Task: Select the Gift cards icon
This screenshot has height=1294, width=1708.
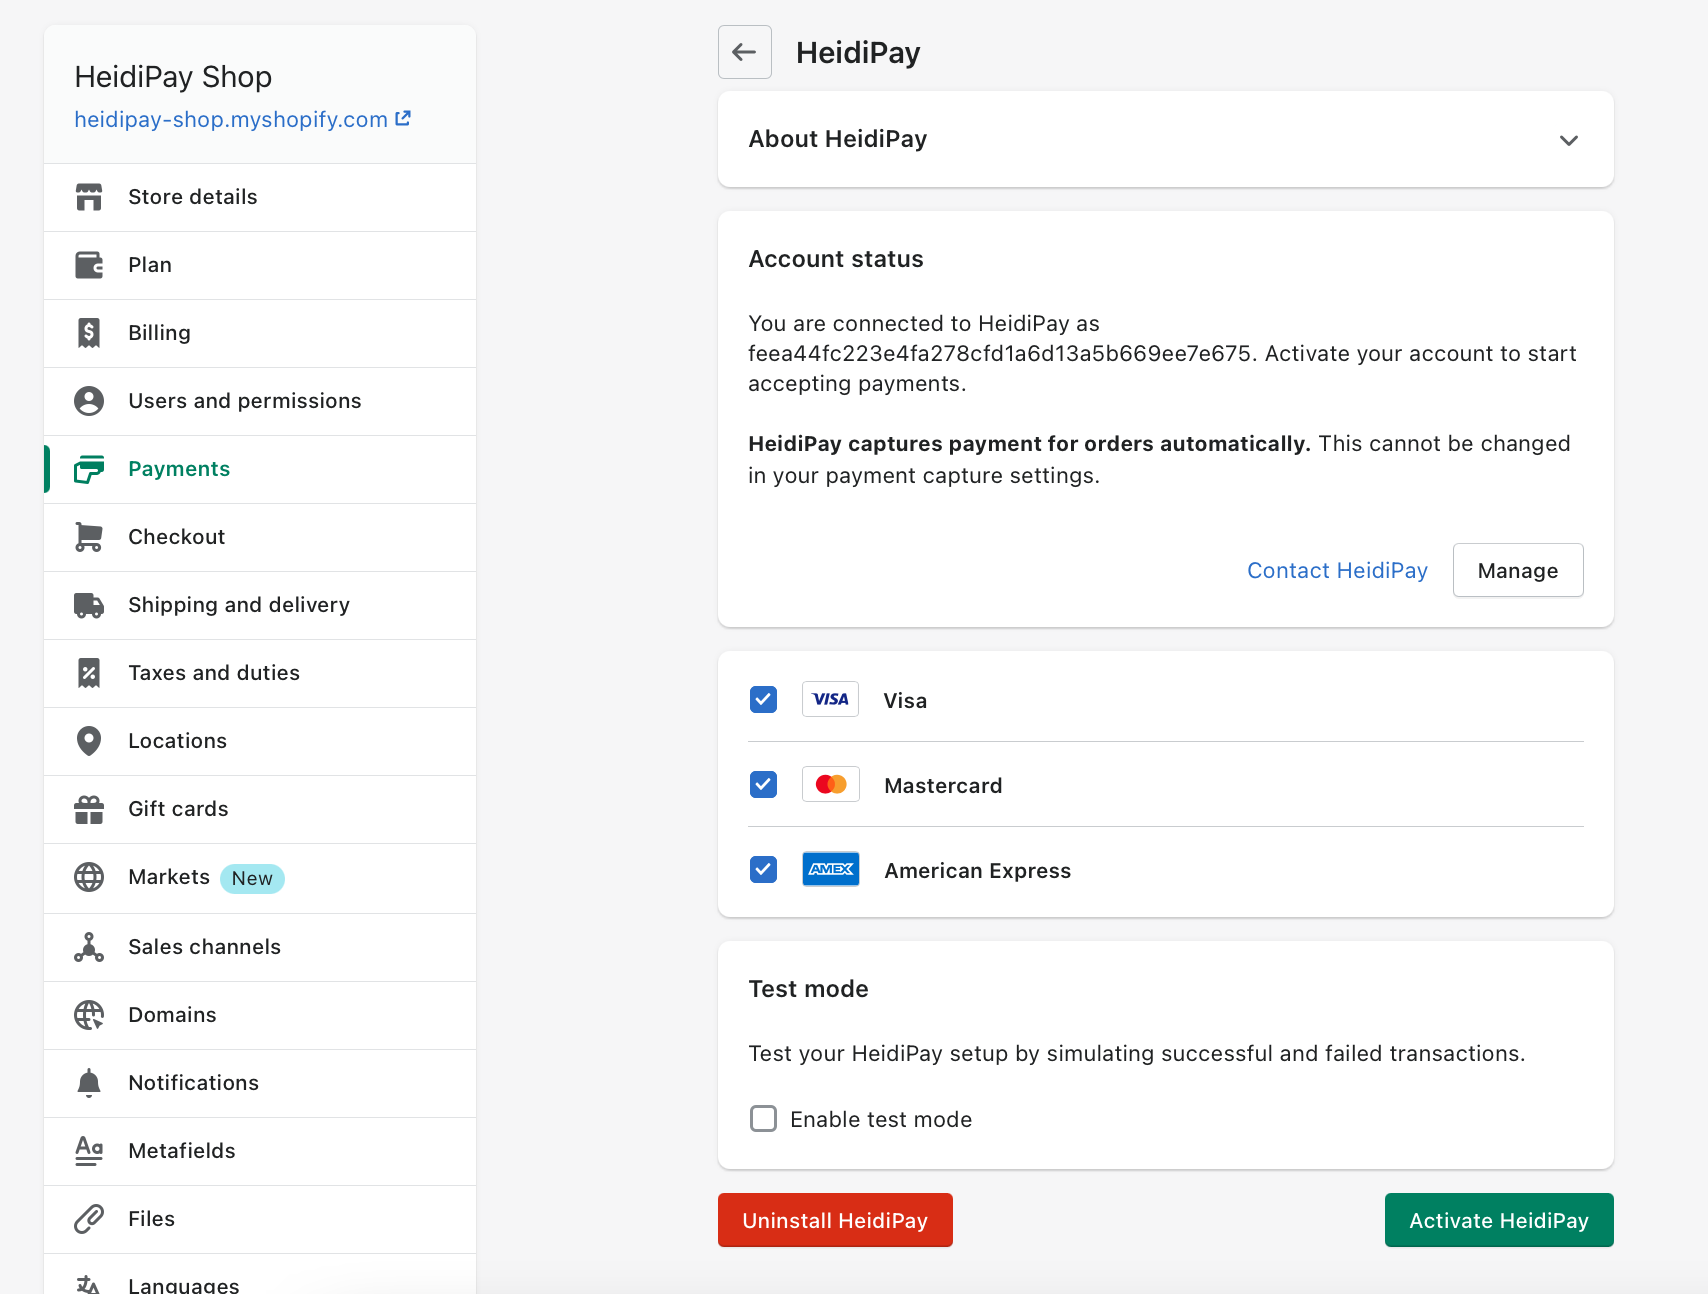Action: (x=89, y=809)
